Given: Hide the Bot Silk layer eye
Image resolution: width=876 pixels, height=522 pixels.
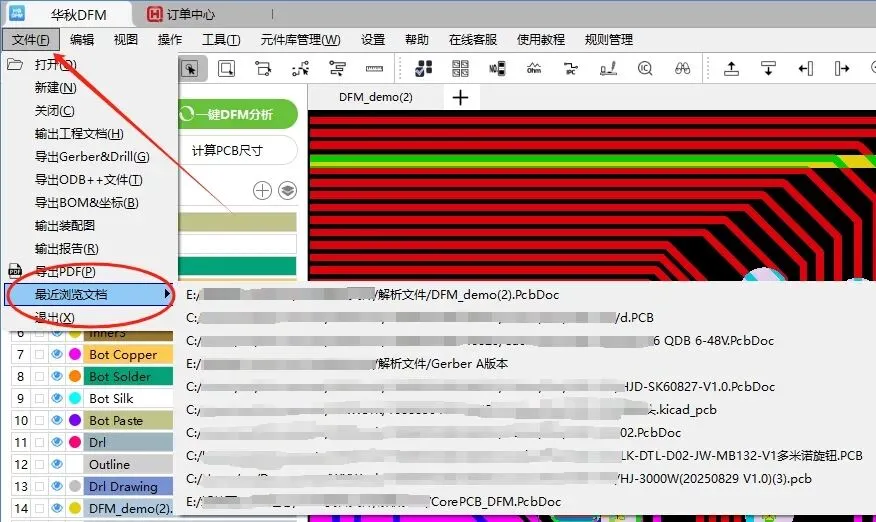Looking at the screenshot, I should (x=56, y=398).
